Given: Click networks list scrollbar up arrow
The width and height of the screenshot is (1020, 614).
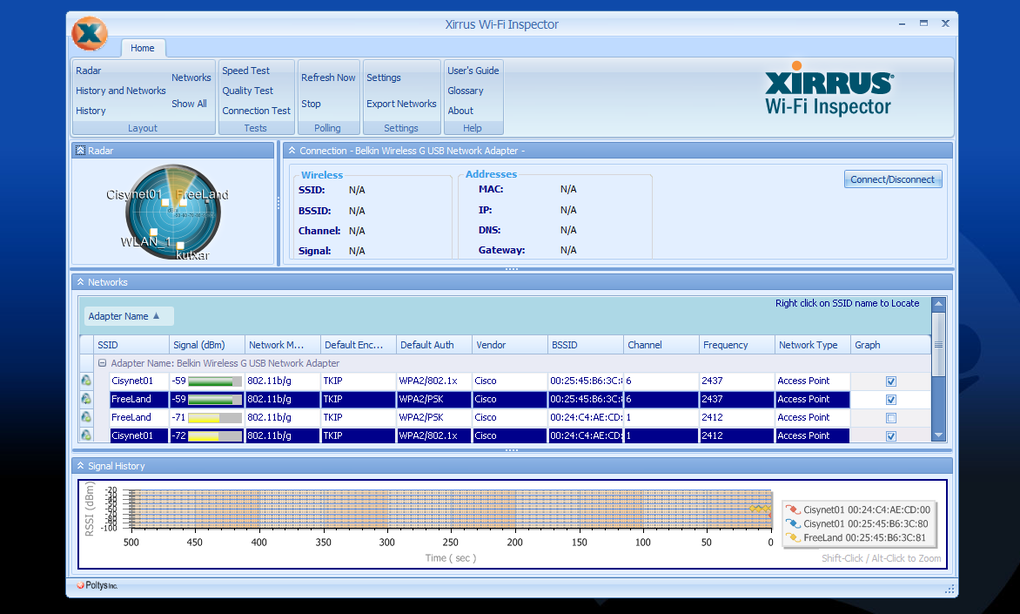Looking at the screenshot, I should [938, 304].
